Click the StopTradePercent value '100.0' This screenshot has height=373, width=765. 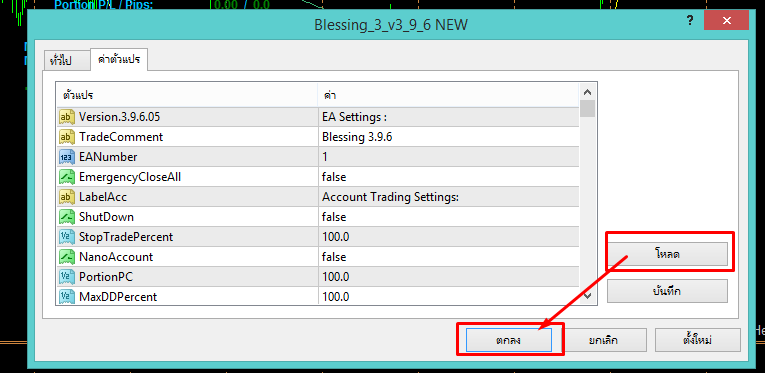pyautogui.click(x=448, y=237)
